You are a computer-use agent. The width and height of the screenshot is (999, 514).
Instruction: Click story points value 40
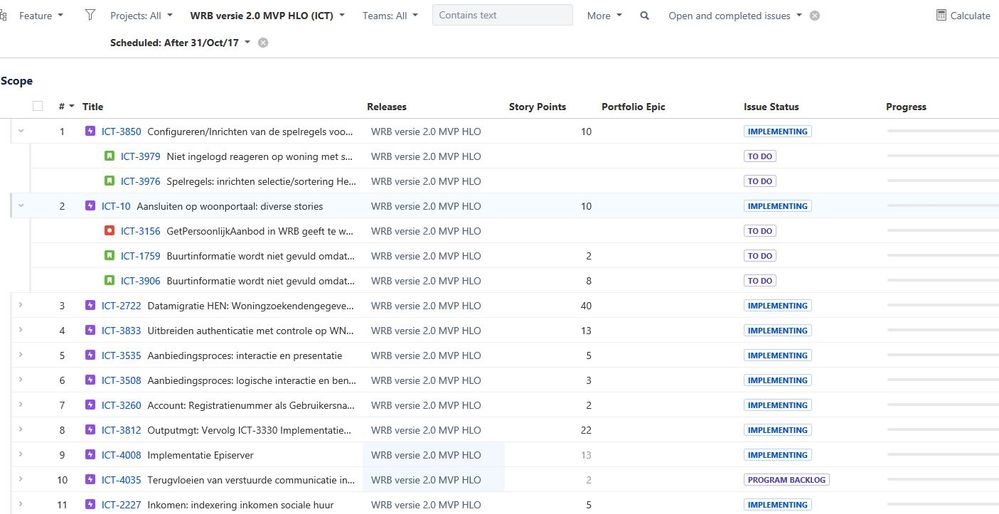(586, 306)
